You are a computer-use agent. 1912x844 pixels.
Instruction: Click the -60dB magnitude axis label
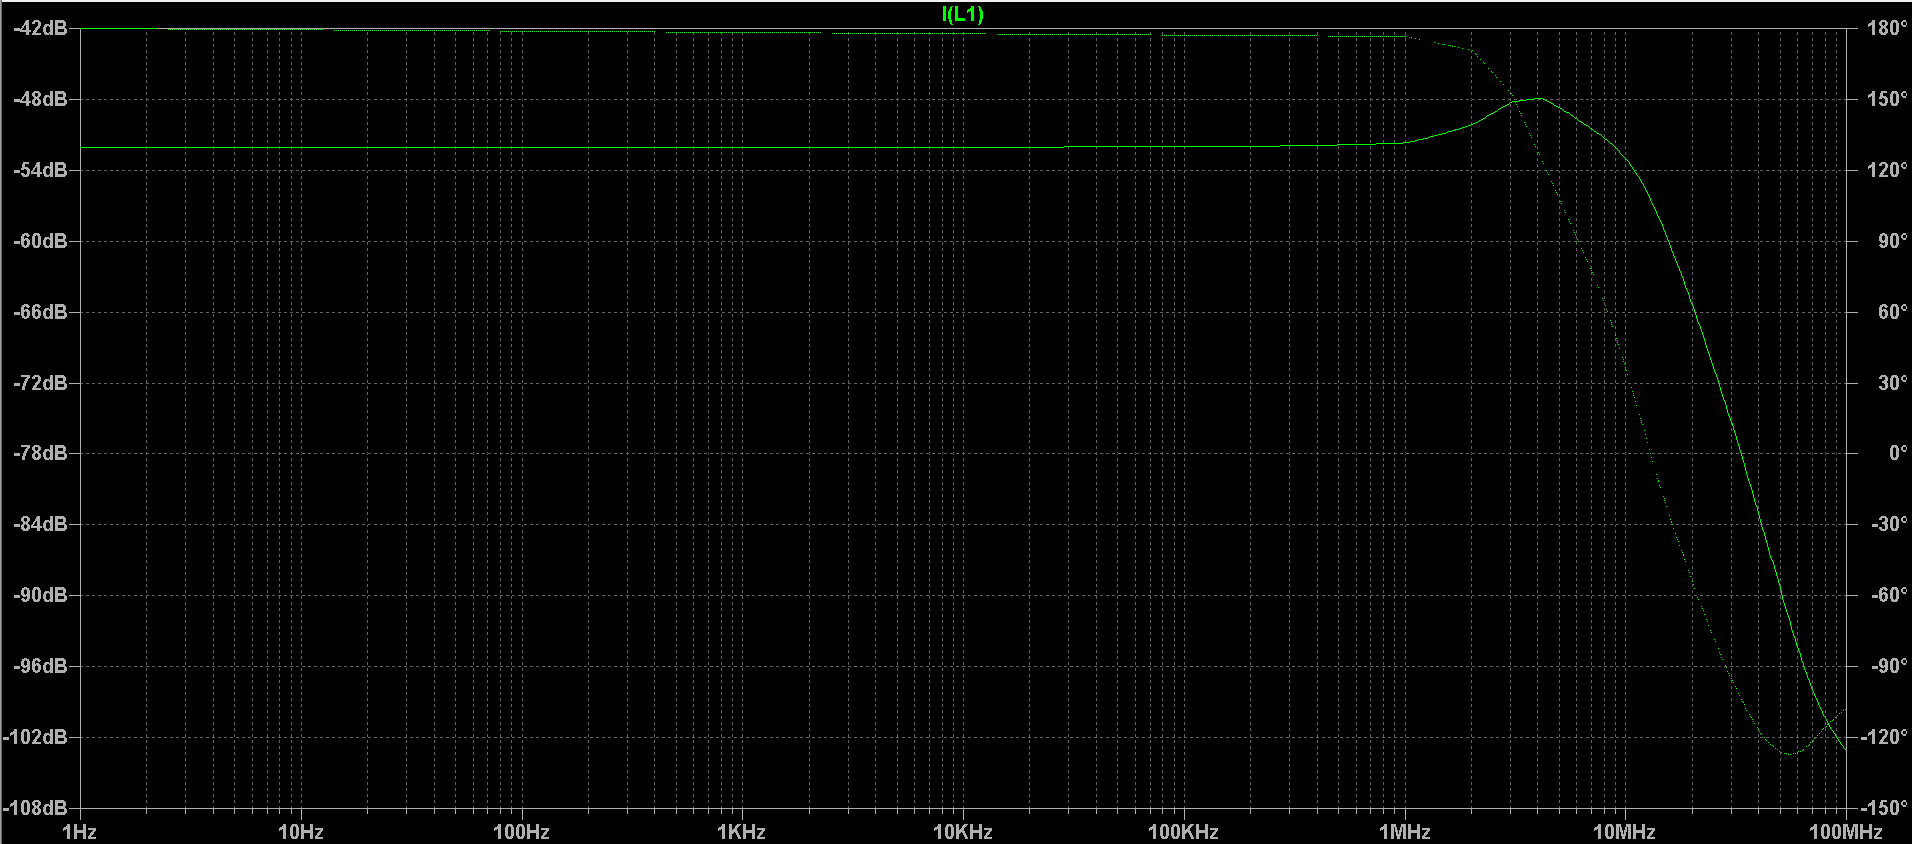click(x=40, y=241)
